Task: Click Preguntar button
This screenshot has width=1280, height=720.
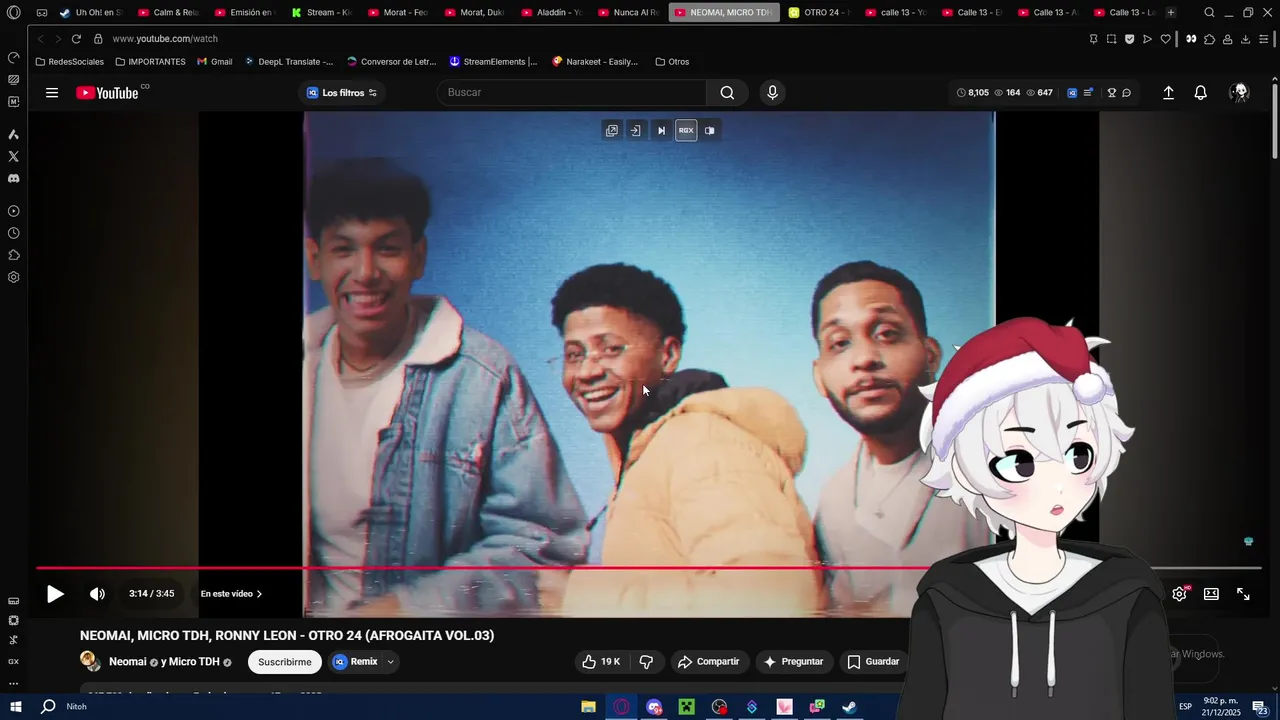Action: [793, 662]
